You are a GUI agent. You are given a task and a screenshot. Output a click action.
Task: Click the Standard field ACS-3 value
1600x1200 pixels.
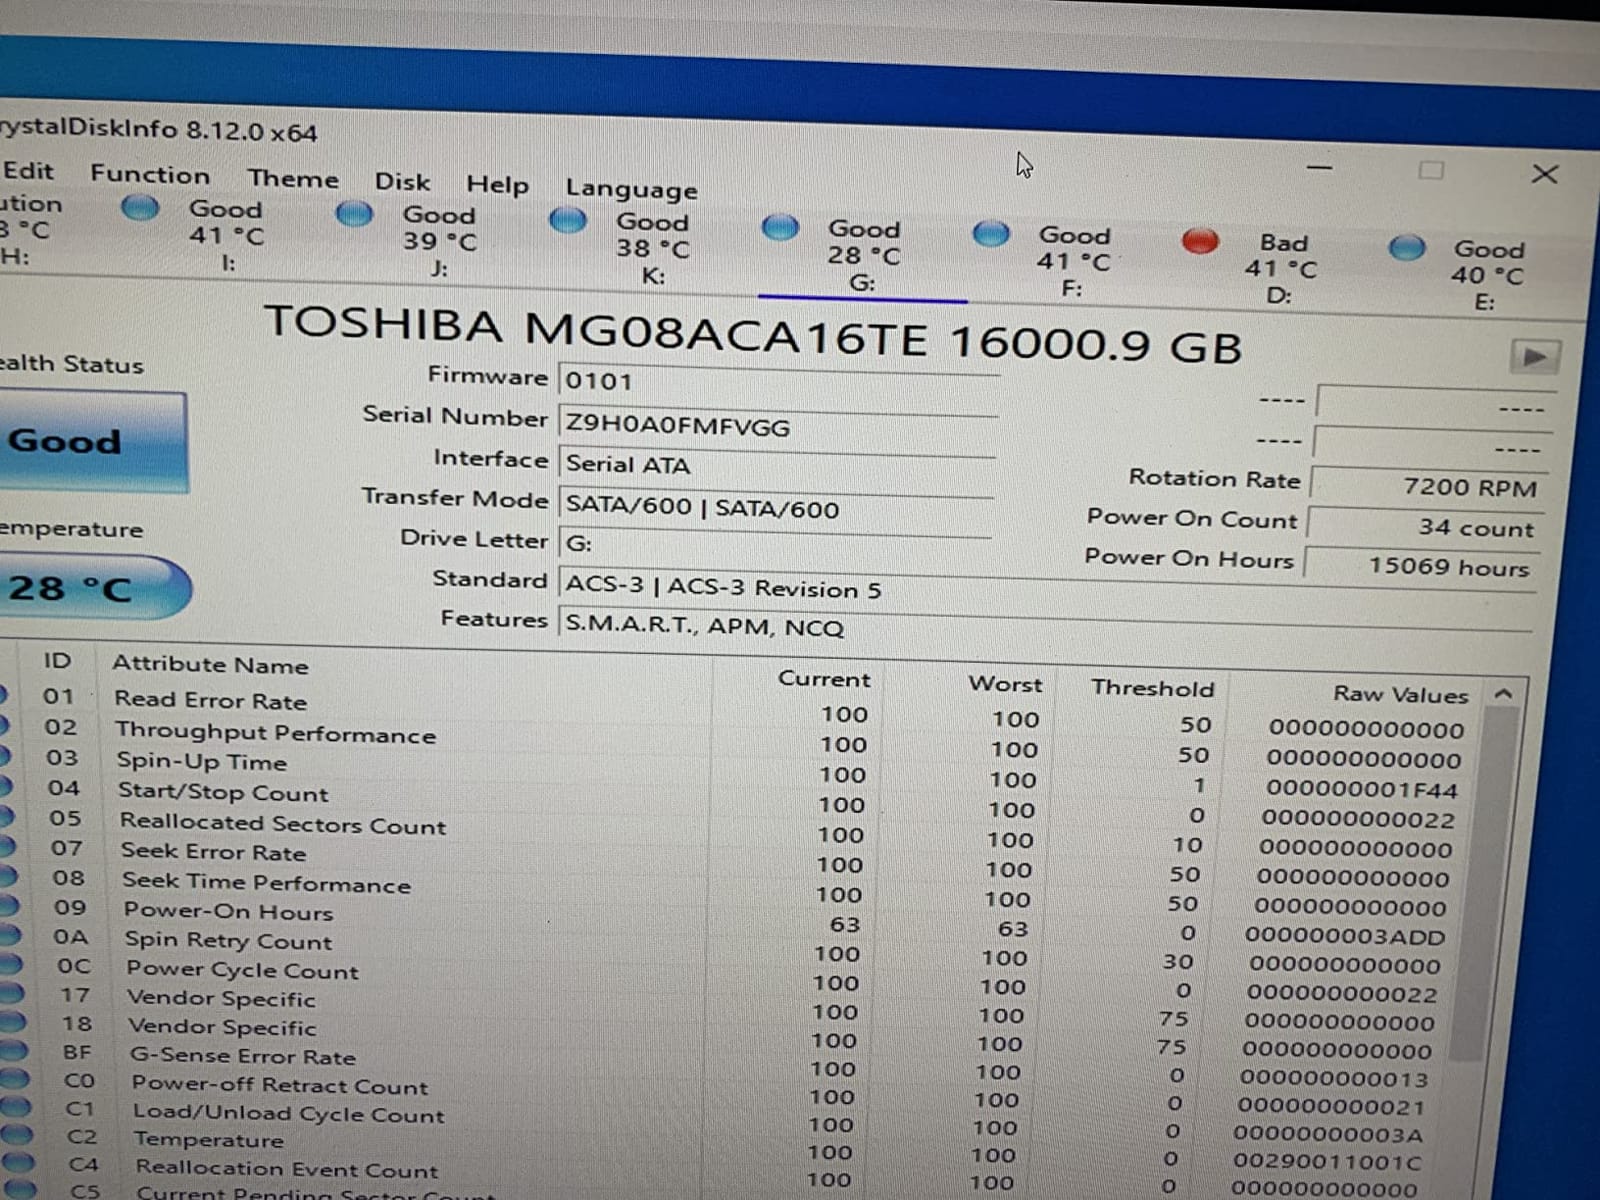click(1046, 589)
